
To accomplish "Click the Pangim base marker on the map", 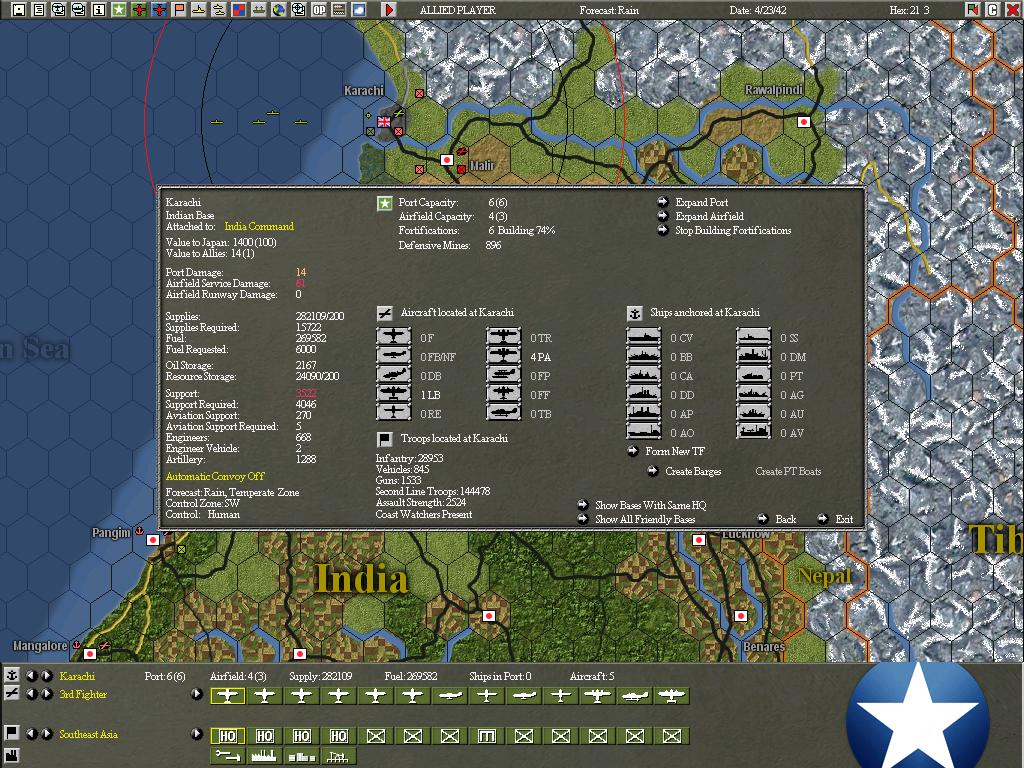I will [x=153, y=539].
